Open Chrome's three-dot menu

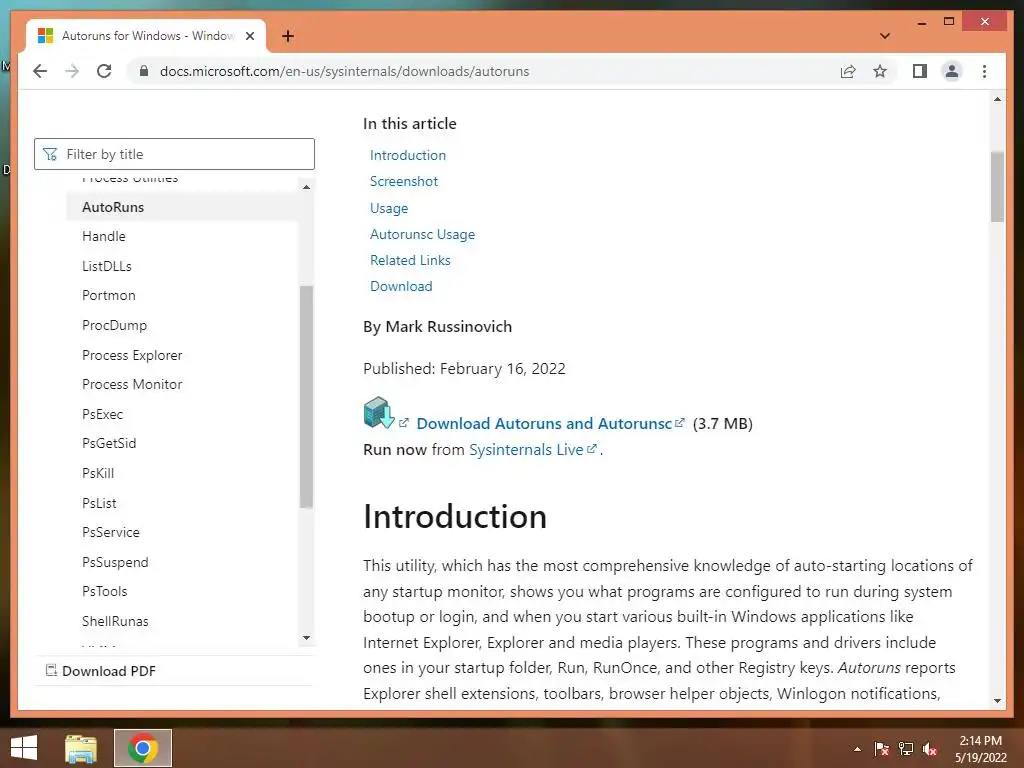[x=984, y=71]
